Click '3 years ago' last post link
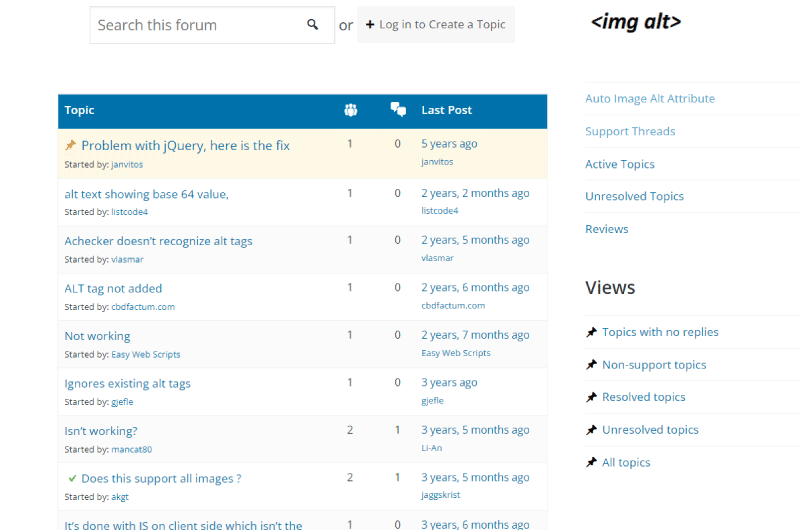The image size is (800, 530). click(449, 382)
